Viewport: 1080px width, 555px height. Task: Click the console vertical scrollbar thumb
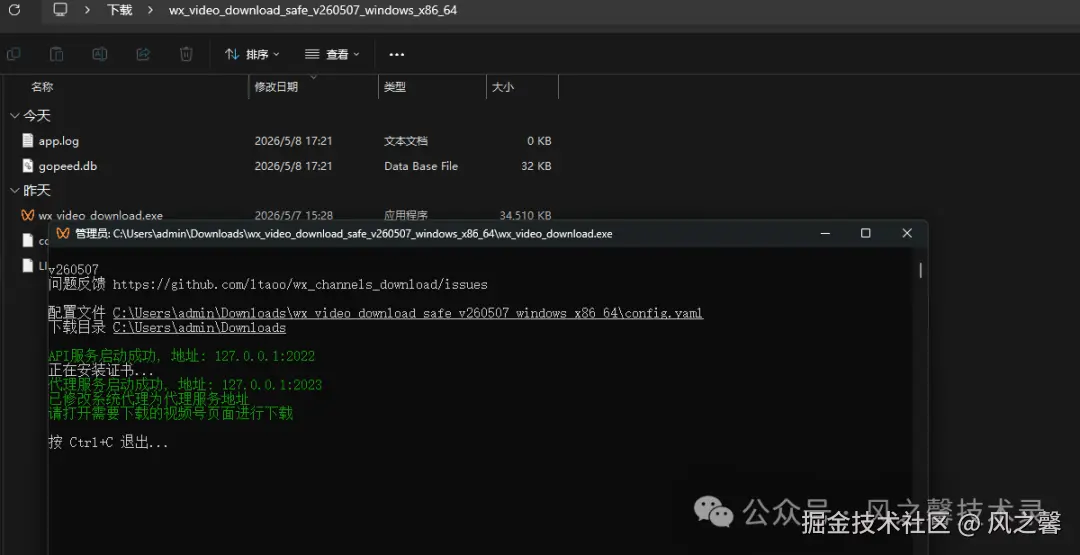coord(920,269)
